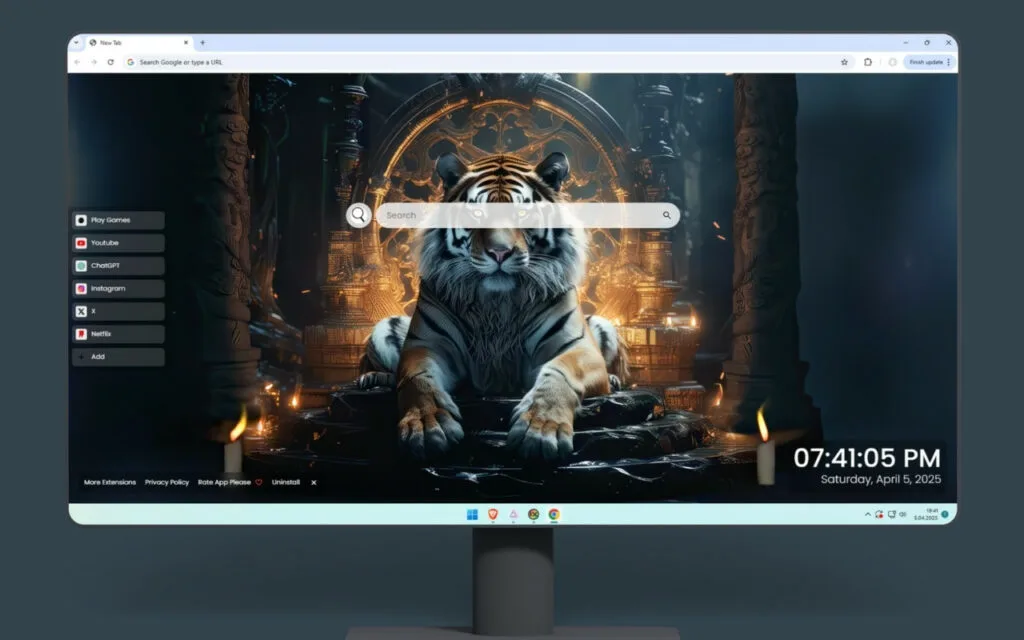Screen dimensions: 1024x640
Task: Bookmark this tab with star icon
Action: coord(844,62)
